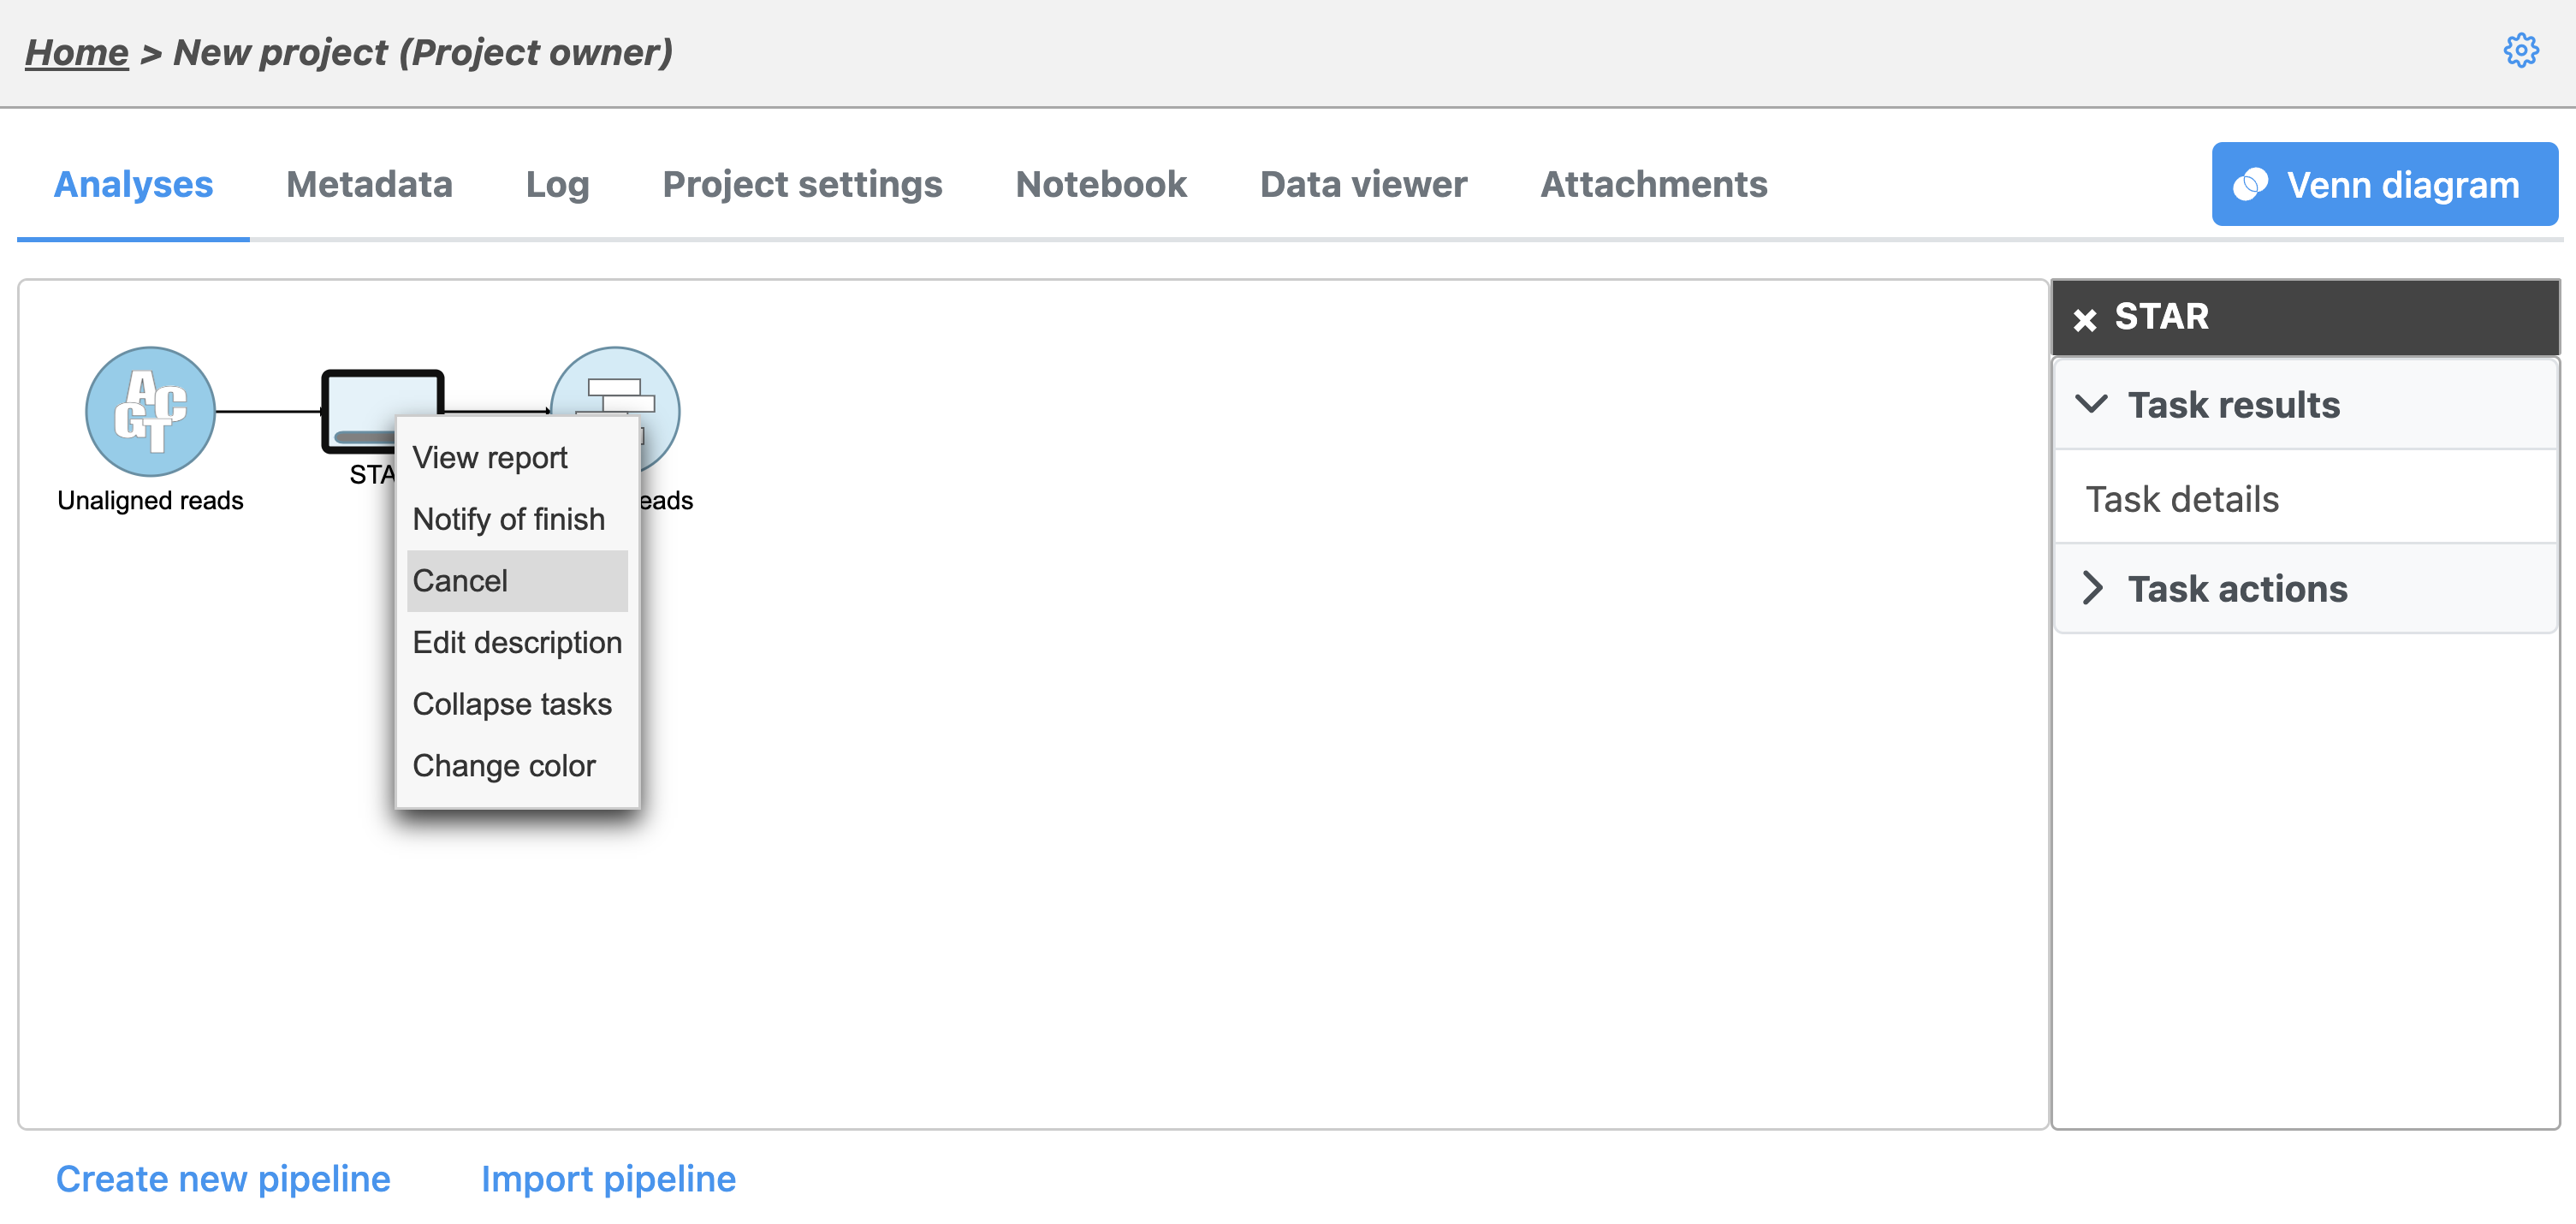Choose Edit description in context menu
The width and height of the screenshot is (2576, 1224).
tap(517, 642)
